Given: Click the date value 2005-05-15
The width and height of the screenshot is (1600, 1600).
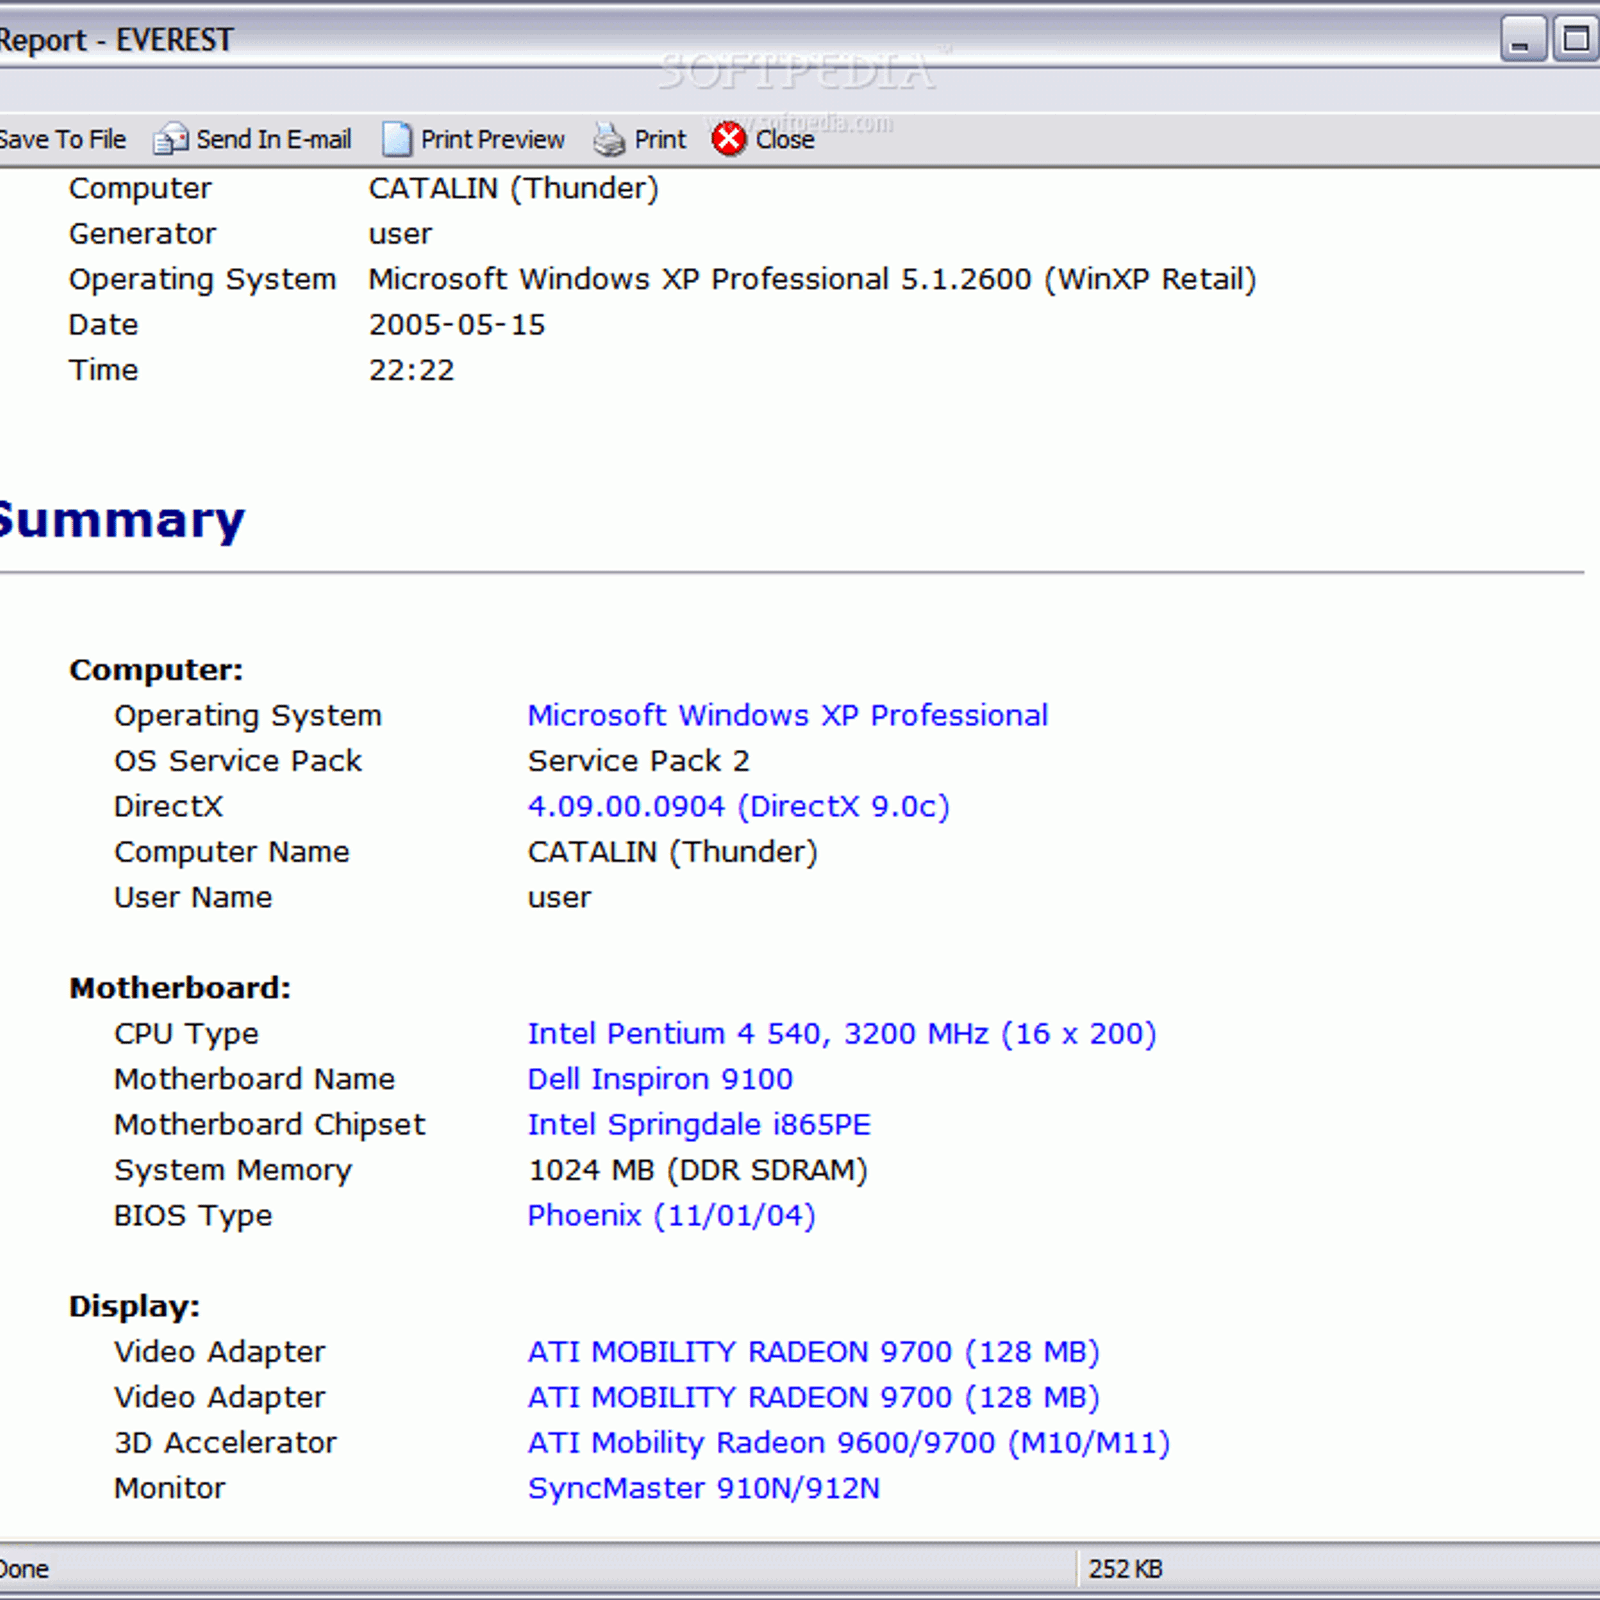Looking at the screenshot, I should (x=457, y=325).
